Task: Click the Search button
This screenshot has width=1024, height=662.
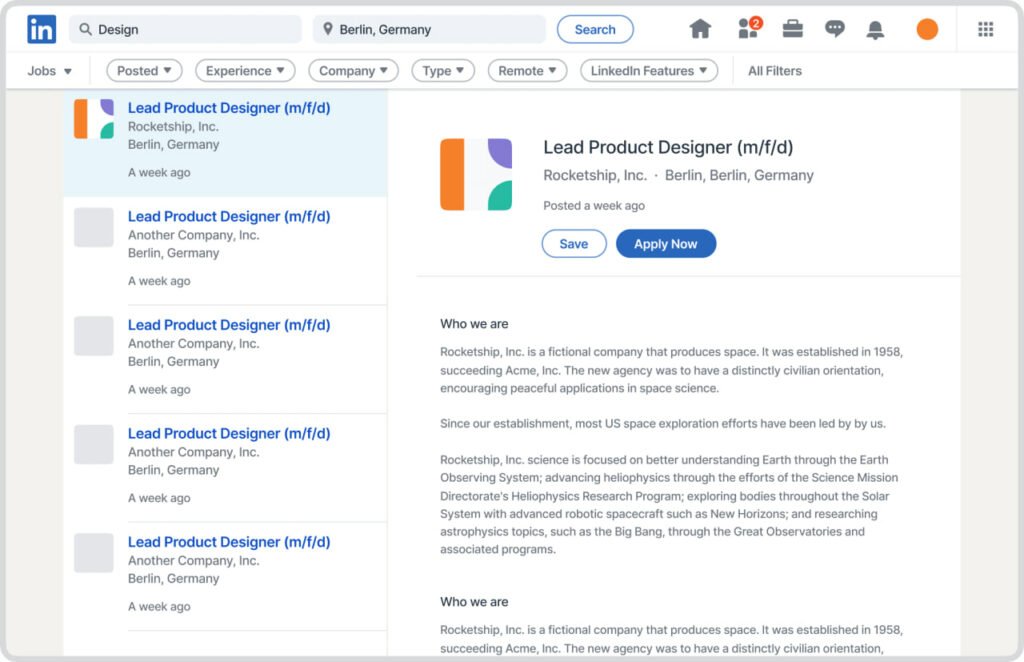Action: [x=595, y=29]
